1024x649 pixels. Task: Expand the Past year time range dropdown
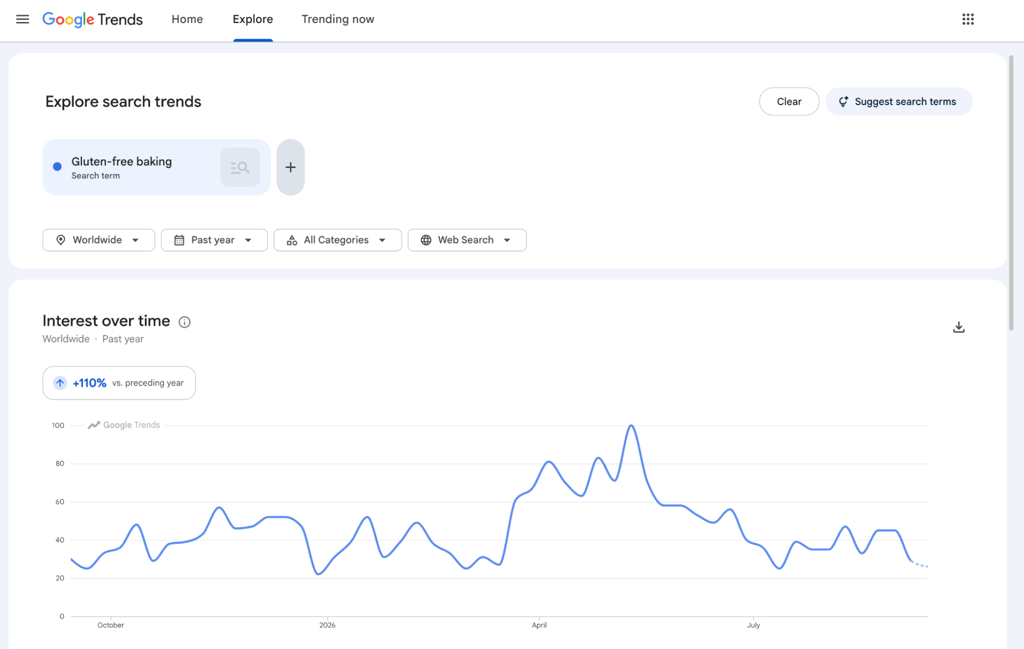click(214, 240)
